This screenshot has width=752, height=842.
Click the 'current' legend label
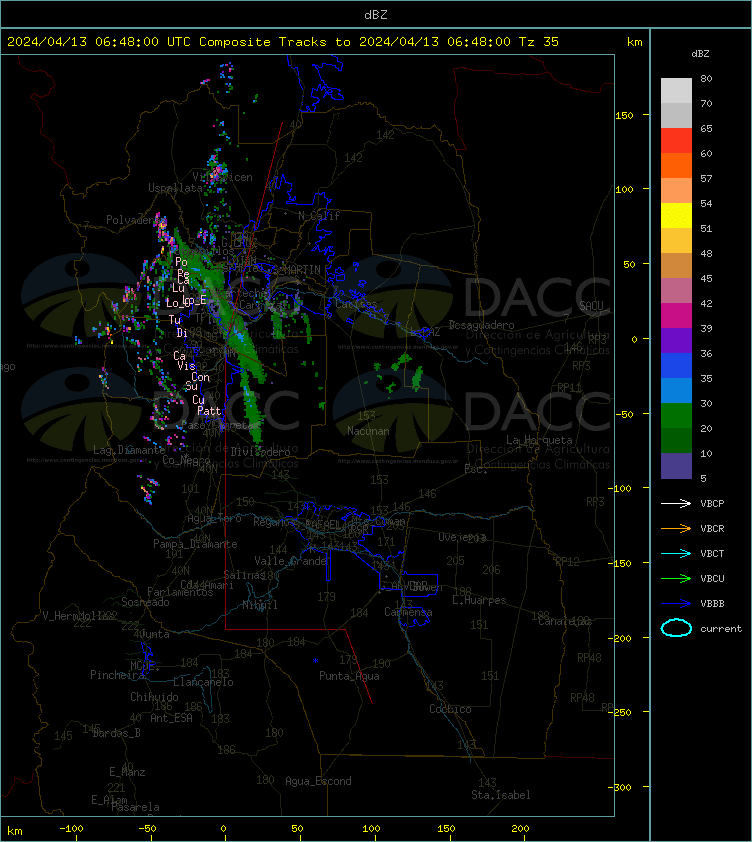[721, 628]
